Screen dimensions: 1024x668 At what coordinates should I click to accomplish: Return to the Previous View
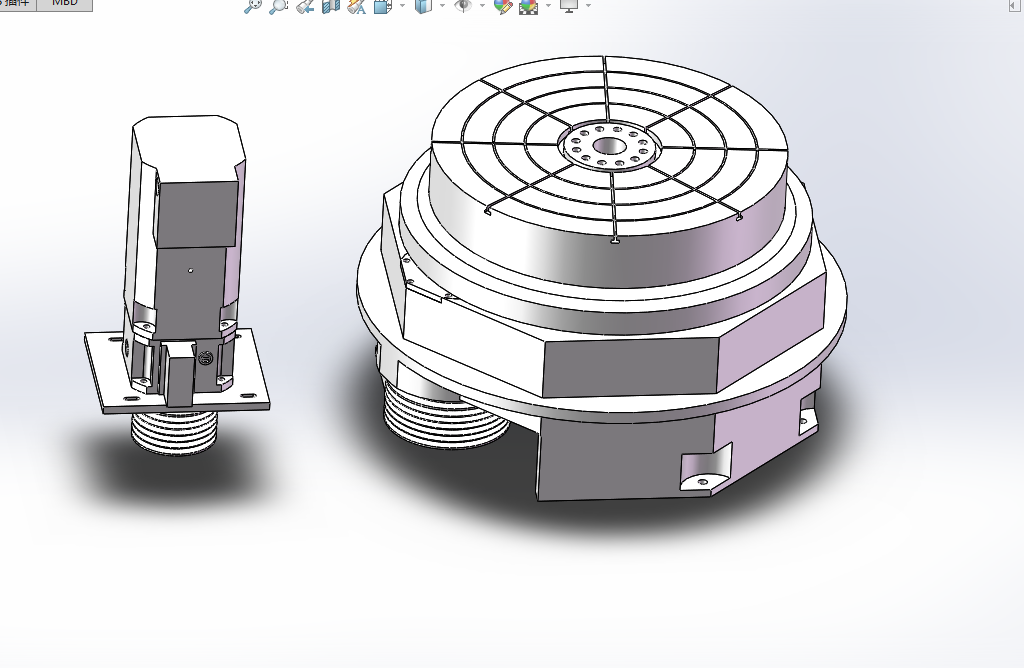305,7
